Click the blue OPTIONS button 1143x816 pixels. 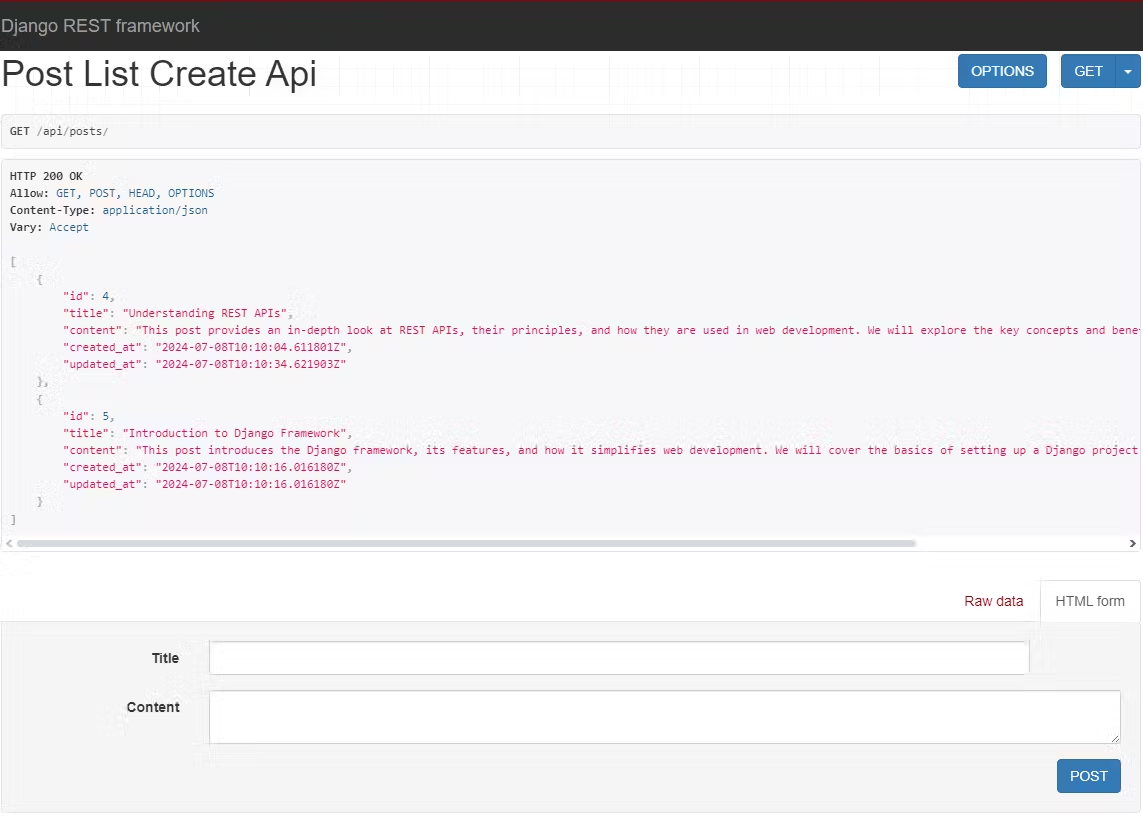(1002, 71)
